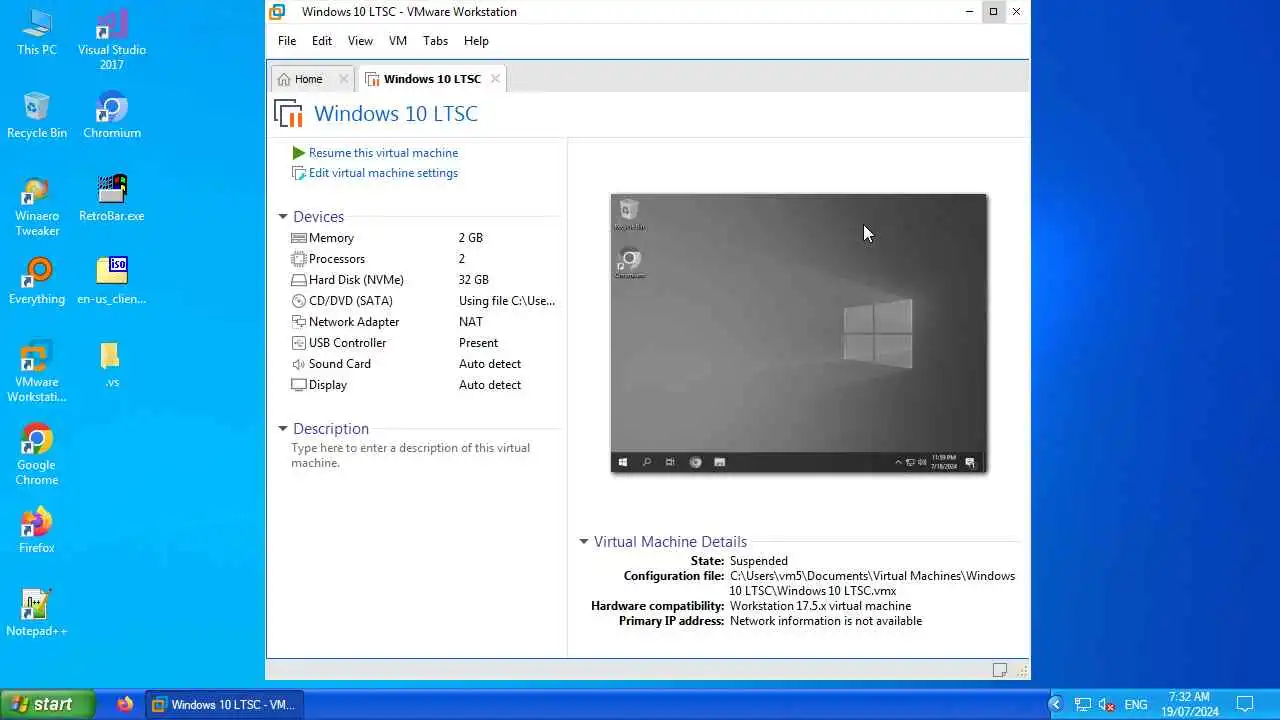Click the green Resume play icon
This screenshot has width=1280, height=720.
(298, 153)
